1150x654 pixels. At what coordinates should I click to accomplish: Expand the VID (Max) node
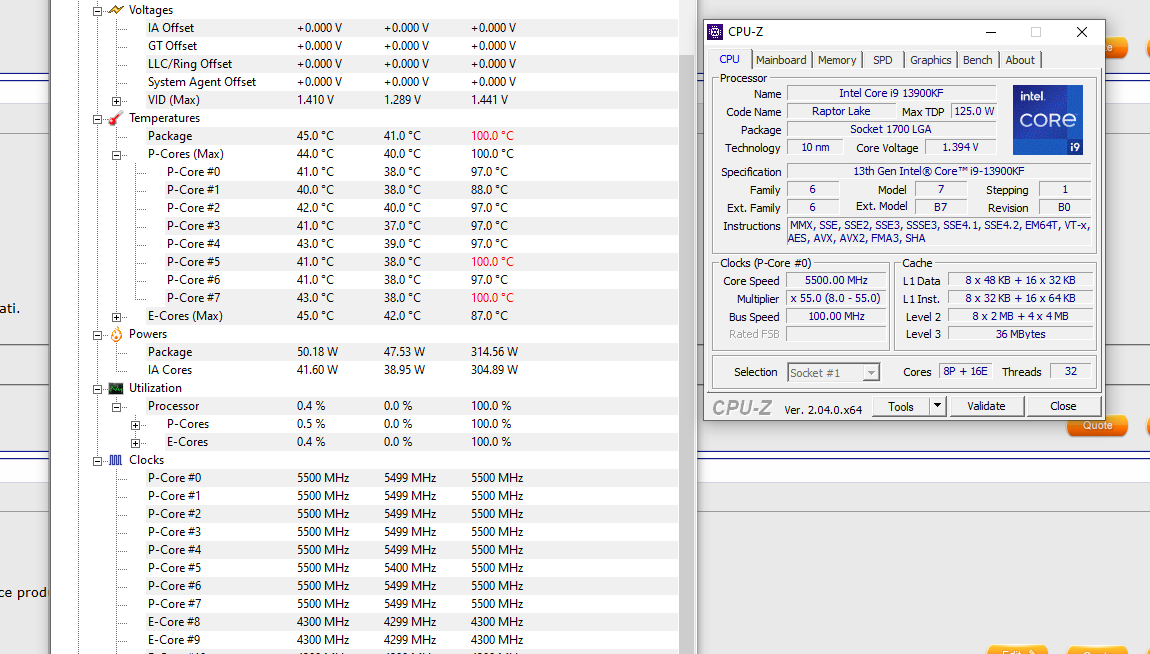coord(117,100)
